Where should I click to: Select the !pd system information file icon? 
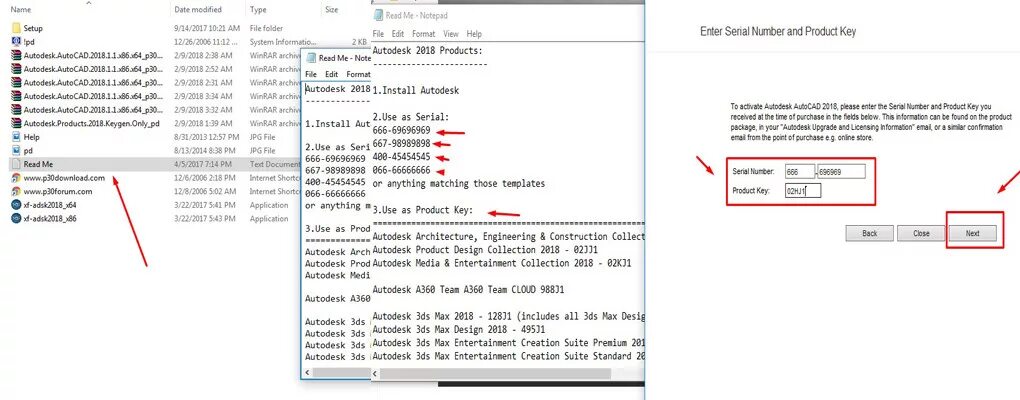[x=16, y=42]
